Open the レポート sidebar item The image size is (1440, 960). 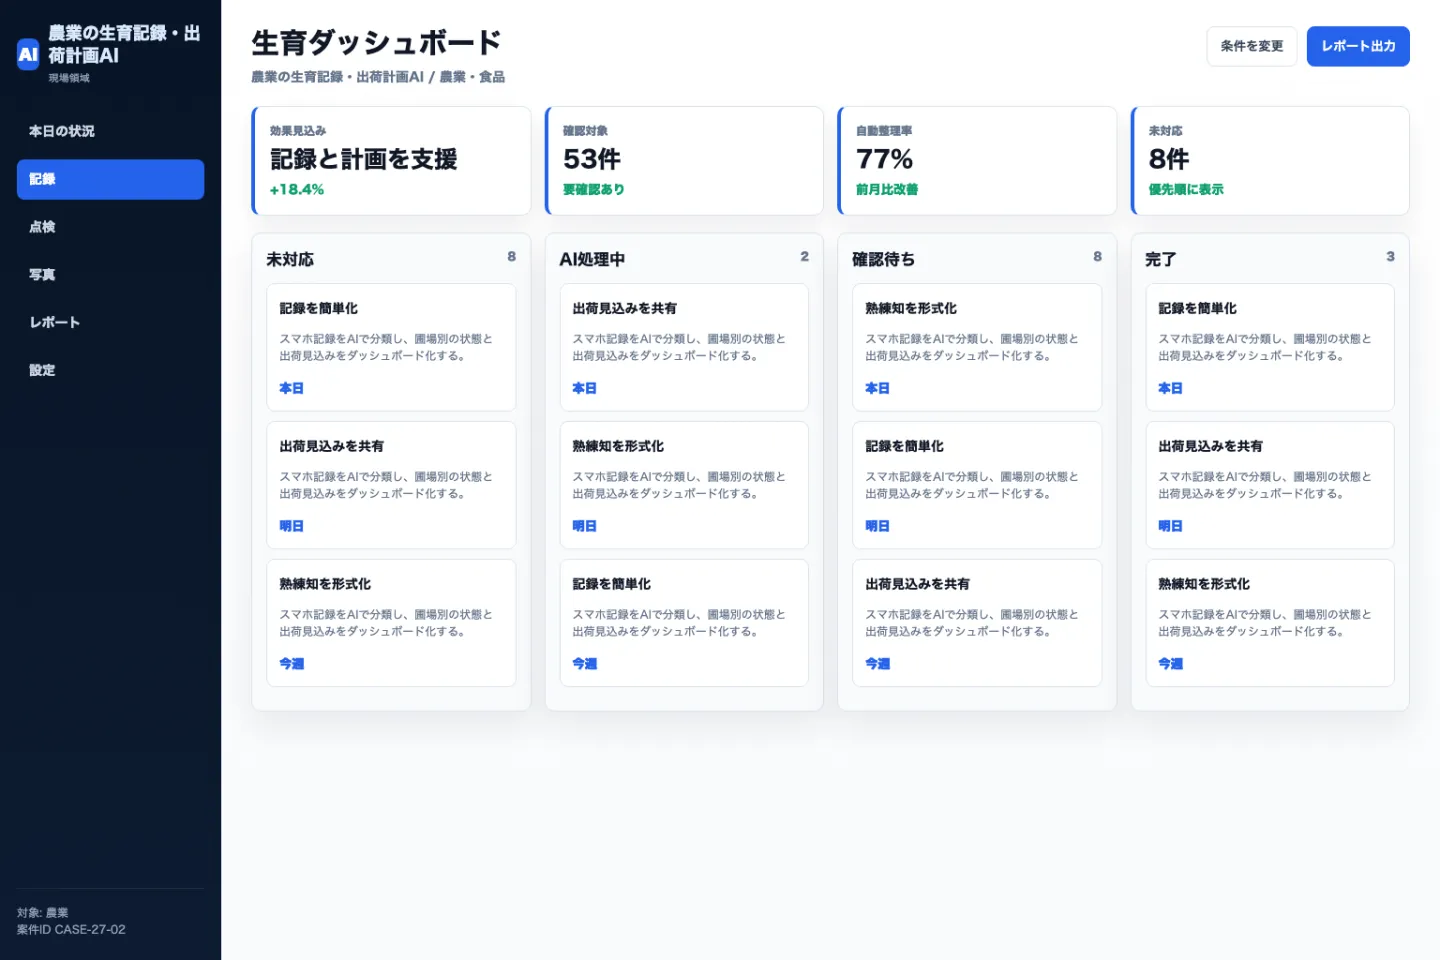(x=110, y=322)
